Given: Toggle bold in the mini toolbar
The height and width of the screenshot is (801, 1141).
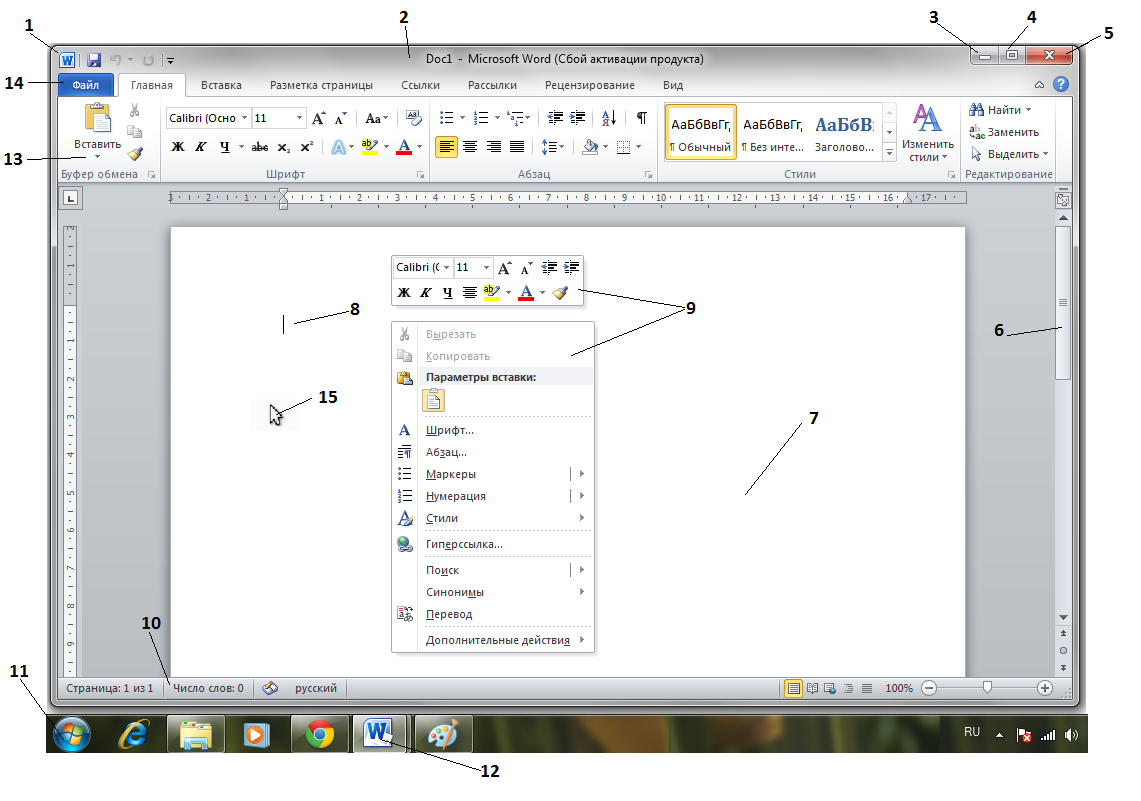Looking at the screenshot, I should click(404, 292).
